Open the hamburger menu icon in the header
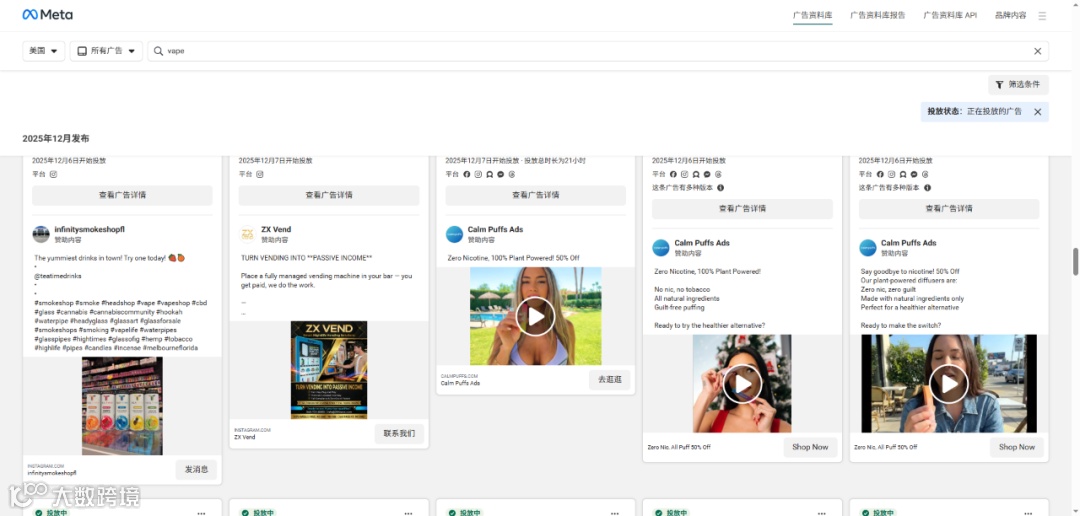Viewport: 1080px width, 516px height. (x=1042, y=15)
